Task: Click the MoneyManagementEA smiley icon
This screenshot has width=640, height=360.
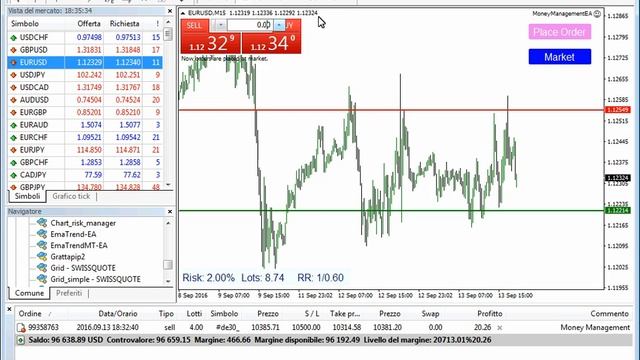Action: [x=597, y=13]
